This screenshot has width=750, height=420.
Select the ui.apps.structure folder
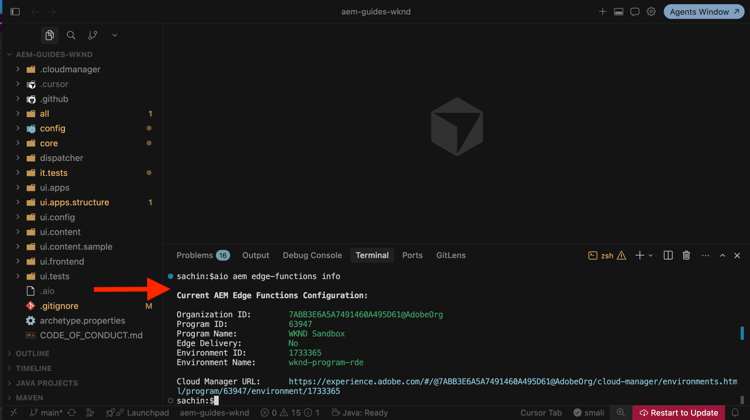[x=74, y=202]
